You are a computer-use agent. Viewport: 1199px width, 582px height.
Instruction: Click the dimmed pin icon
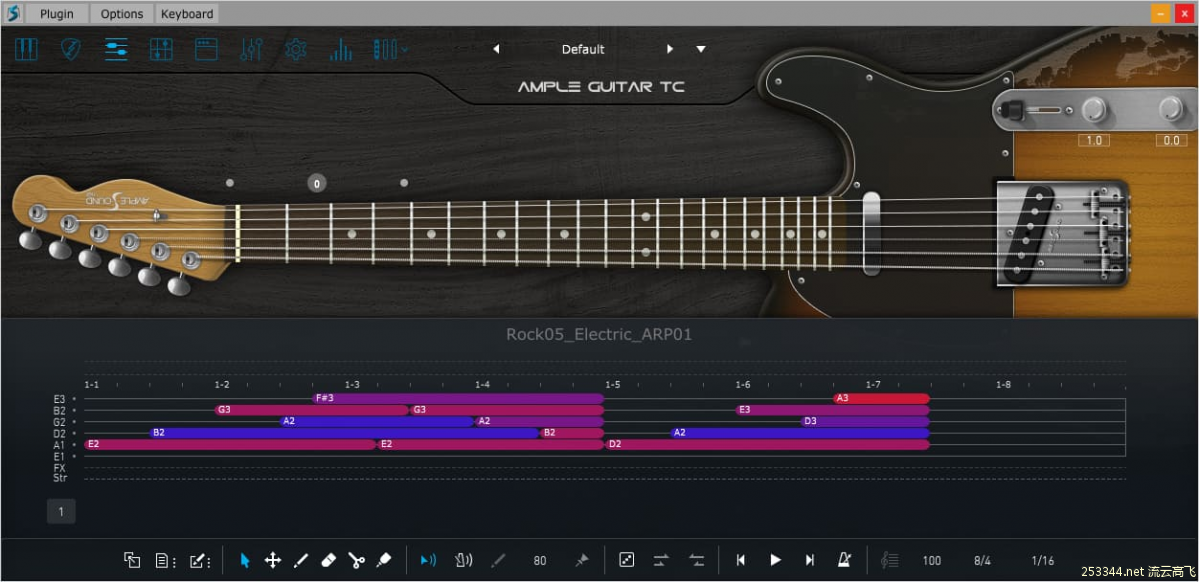click(581, 561)
